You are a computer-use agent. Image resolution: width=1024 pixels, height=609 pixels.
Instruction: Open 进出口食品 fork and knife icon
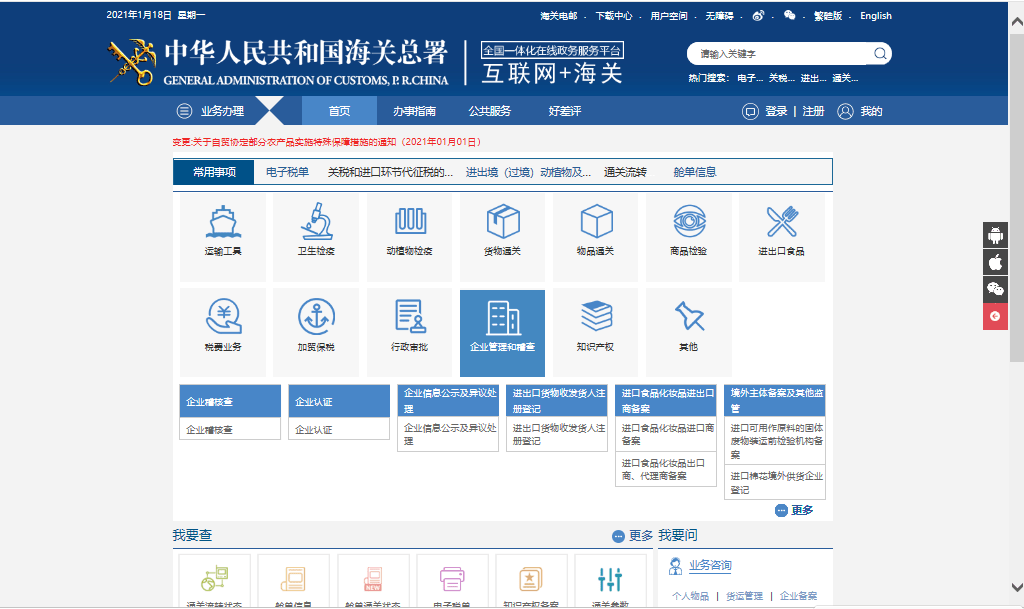point(782,221)
